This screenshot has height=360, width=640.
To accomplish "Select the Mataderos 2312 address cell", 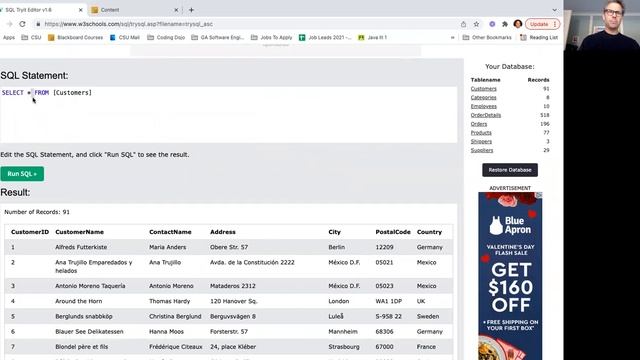I will tap(233, 286).
